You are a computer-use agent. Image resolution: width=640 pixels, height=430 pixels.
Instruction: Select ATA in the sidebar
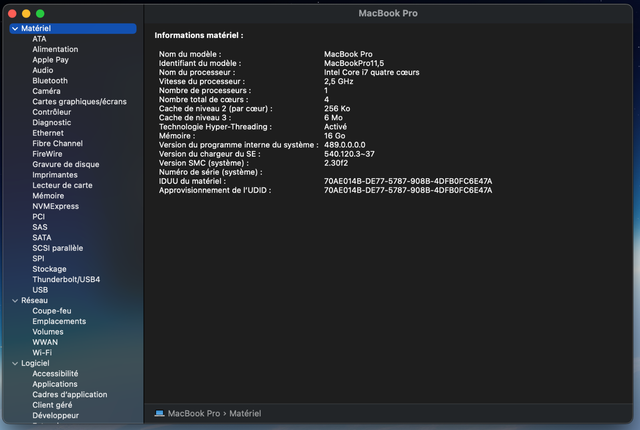tap(39, 39)
